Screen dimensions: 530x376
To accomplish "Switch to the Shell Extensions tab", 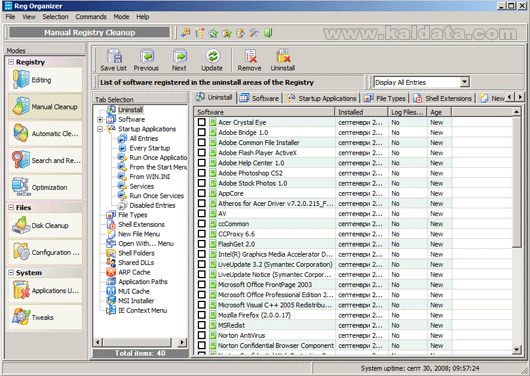I will click(x=443, y=98).
